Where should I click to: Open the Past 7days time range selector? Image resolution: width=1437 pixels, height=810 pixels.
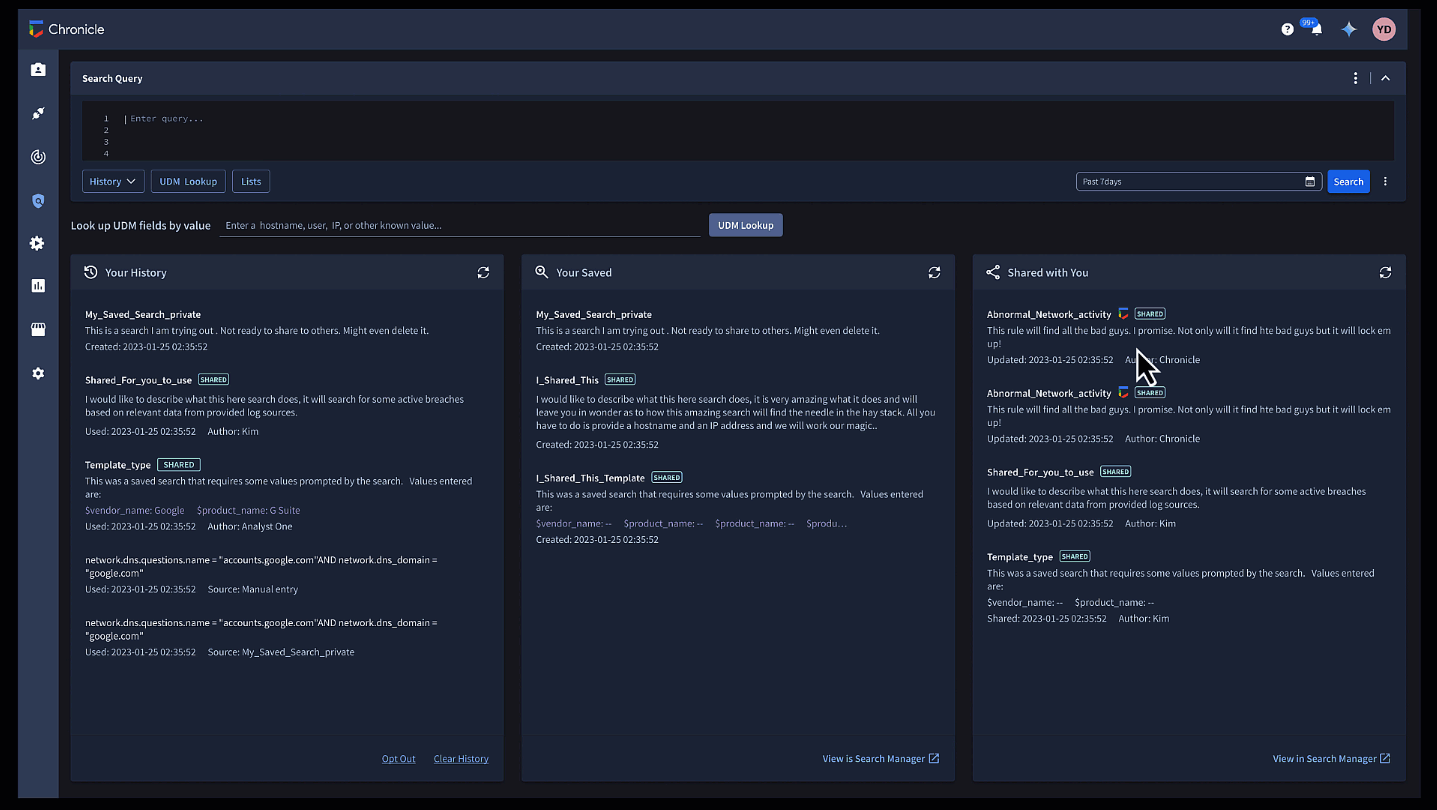1190,182
